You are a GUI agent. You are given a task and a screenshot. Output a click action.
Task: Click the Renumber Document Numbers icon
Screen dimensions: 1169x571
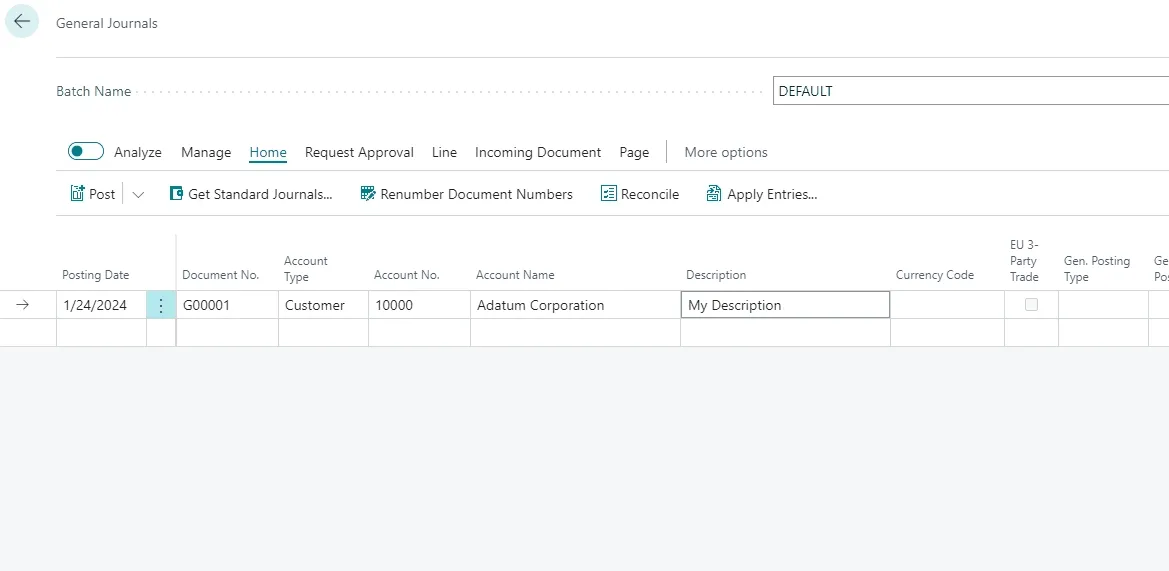coord(368,194)
